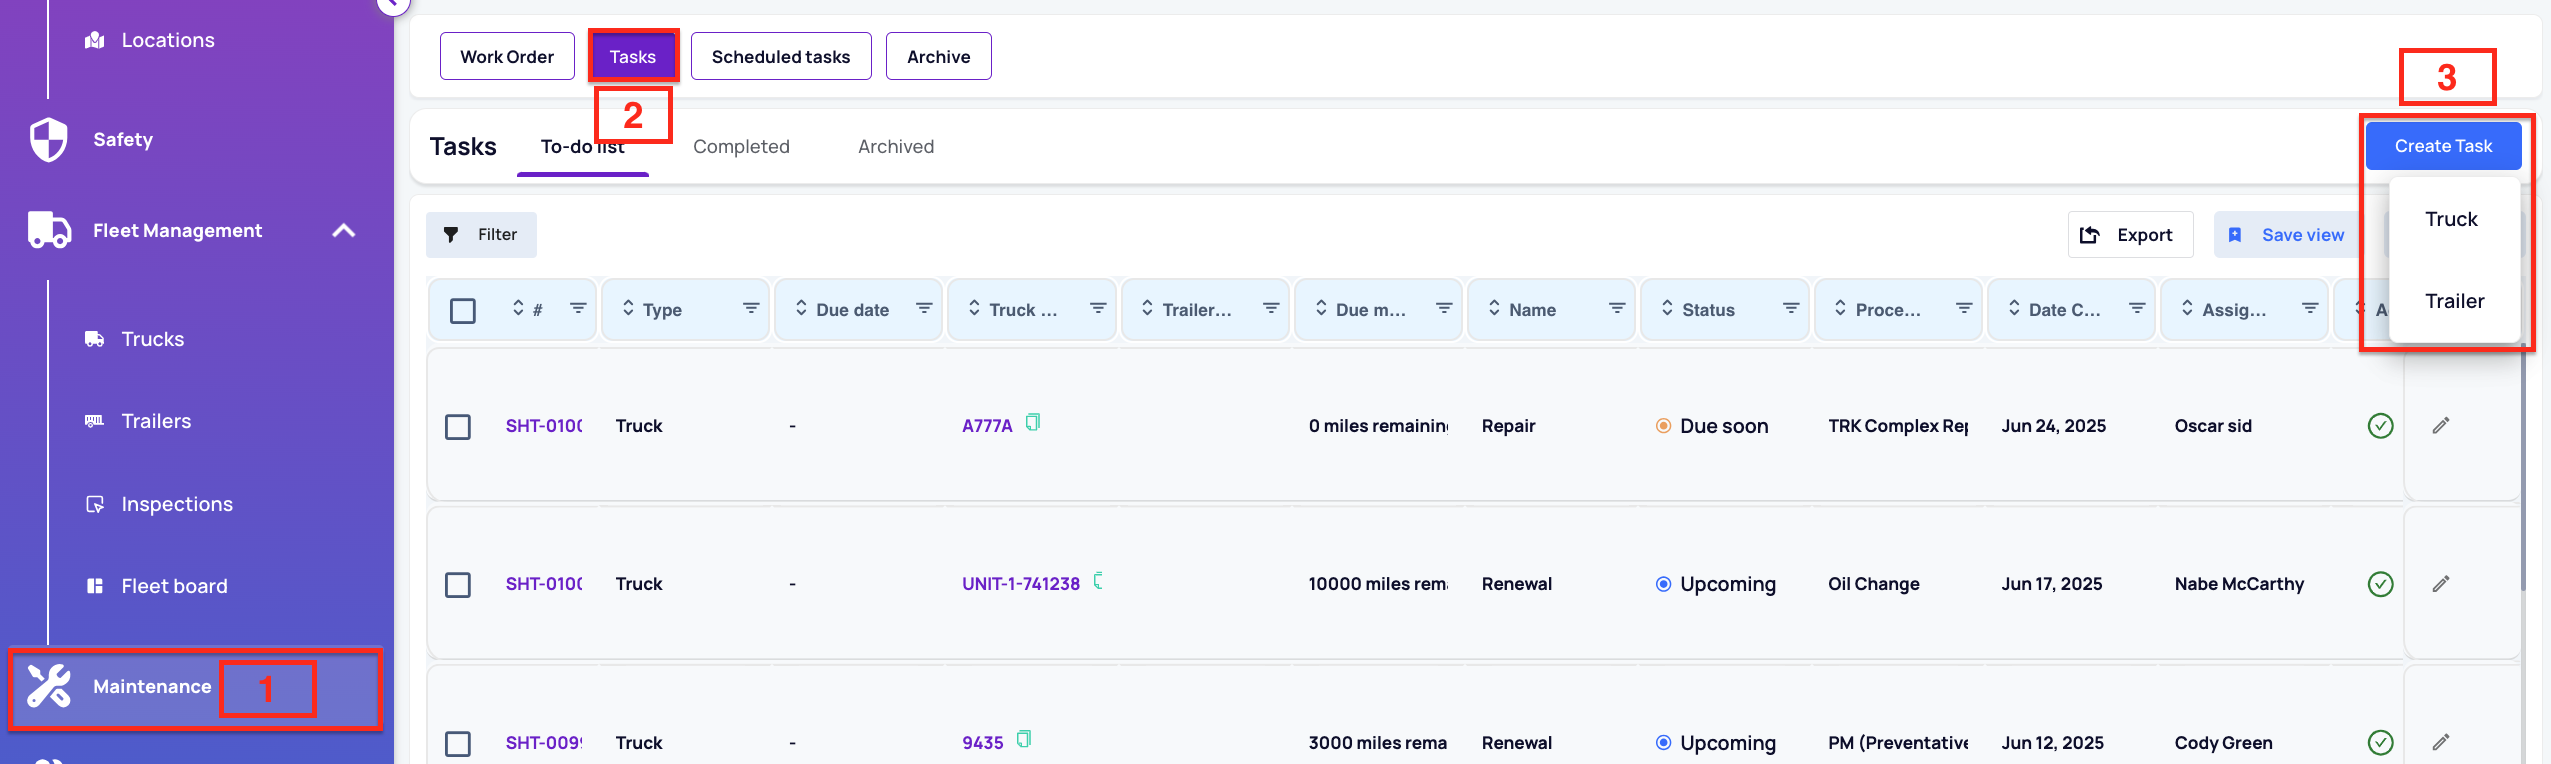The image size is (2551, 764).
Task: Click the Trailers small trailer icon
Action: click(x=95, y=421)
